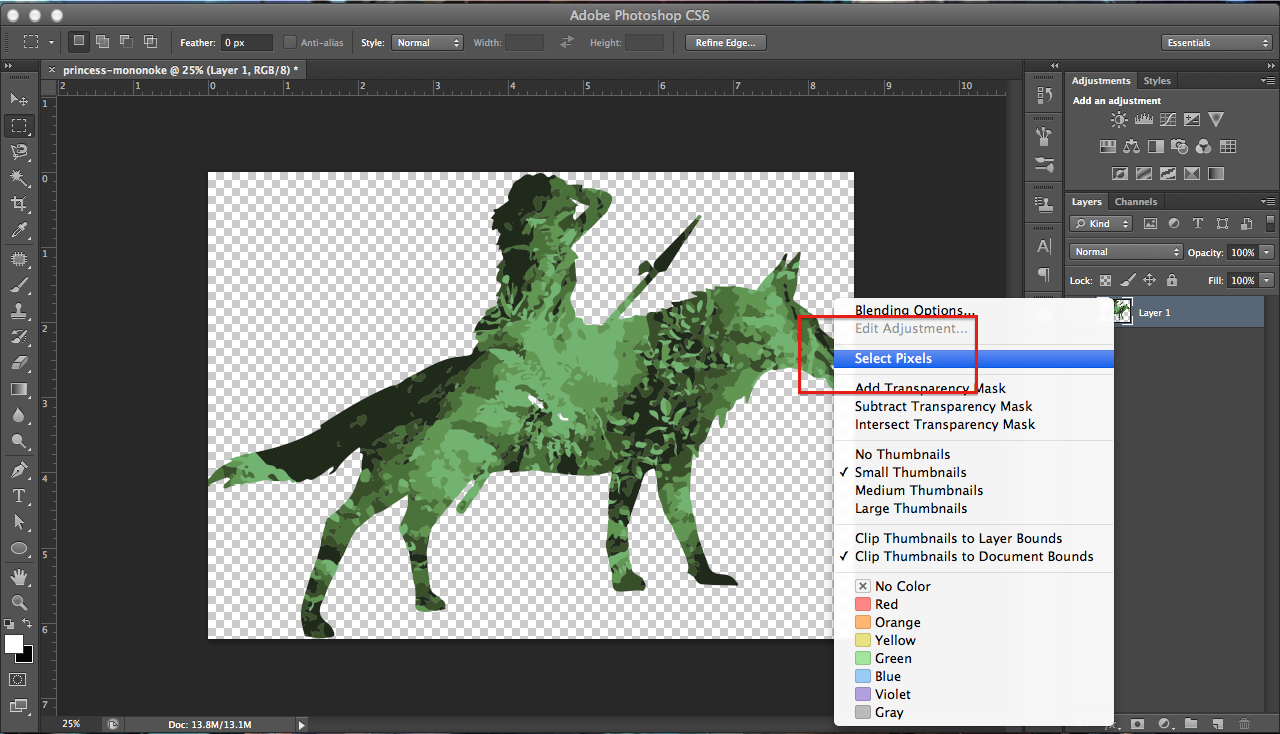Enable Subtract from selection mode
The width and height of the screenshot is (1280, 734).
(x=126, y=42)
